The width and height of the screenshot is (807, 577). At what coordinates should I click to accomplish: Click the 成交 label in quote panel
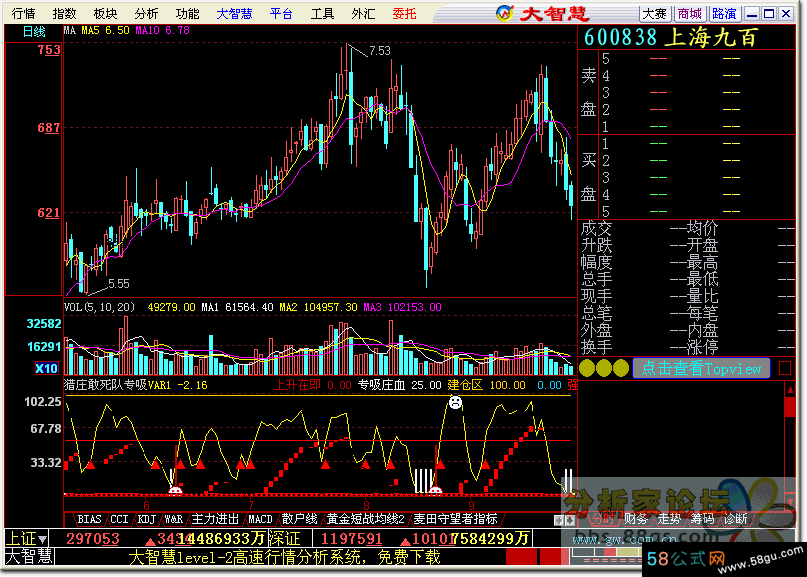click(x=597, y=228)
